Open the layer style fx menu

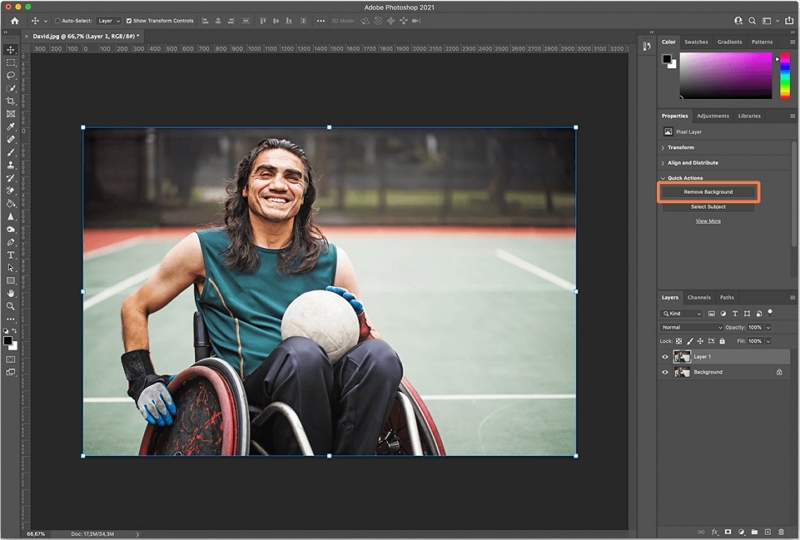tap(715, 532)
